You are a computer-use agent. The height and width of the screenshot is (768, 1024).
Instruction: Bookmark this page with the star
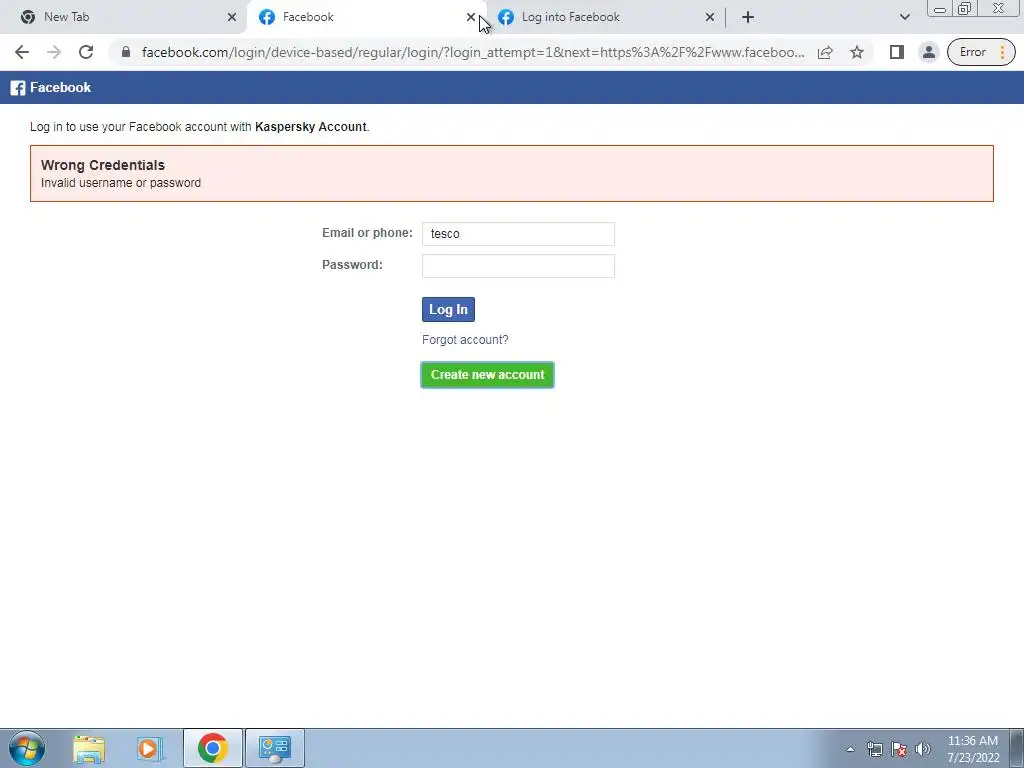coord(857,52)
